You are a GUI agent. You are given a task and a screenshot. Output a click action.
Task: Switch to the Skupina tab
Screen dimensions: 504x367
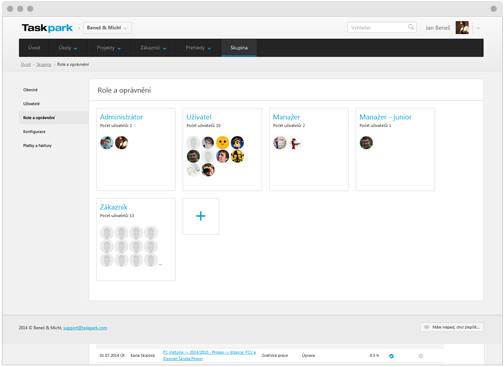(239, 48)
